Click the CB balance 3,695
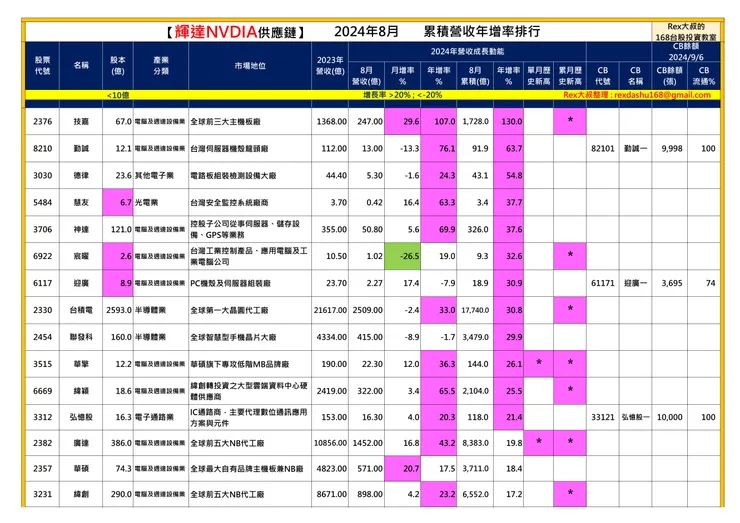Image resolution: width=740 pixels, height=523 pixels. 672,283
